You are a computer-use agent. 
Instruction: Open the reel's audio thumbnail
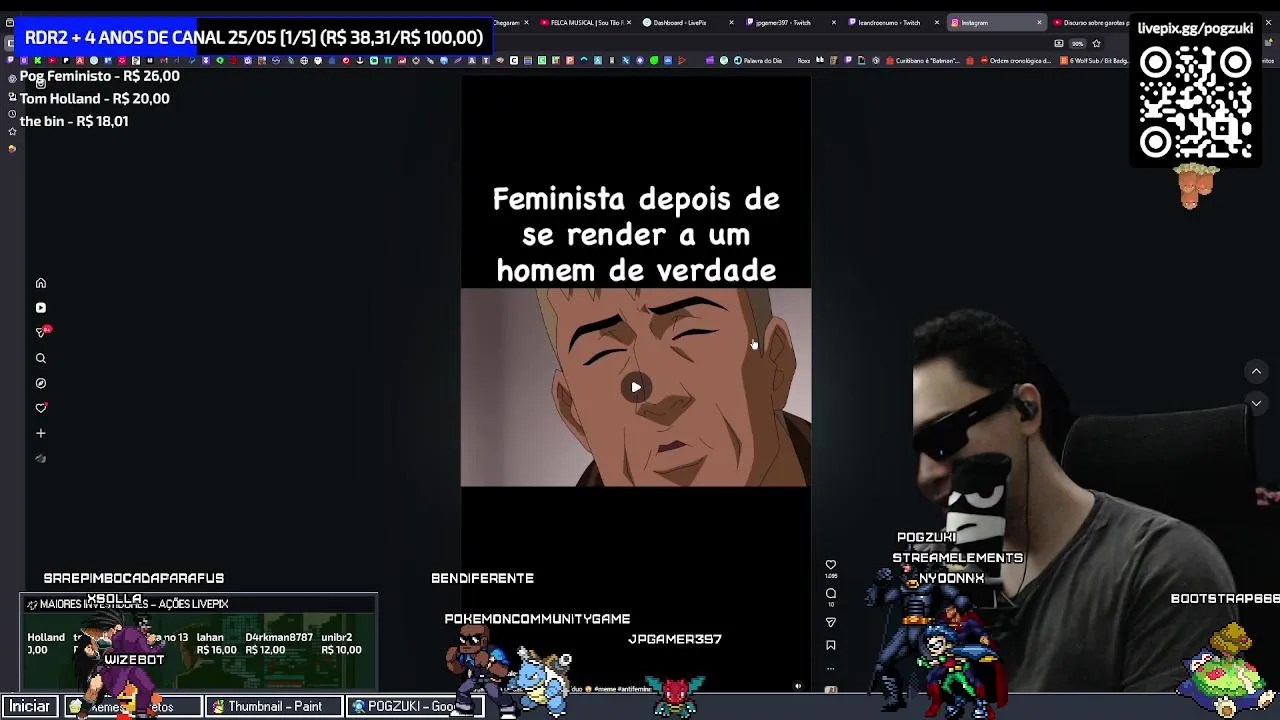coord(831,689)
